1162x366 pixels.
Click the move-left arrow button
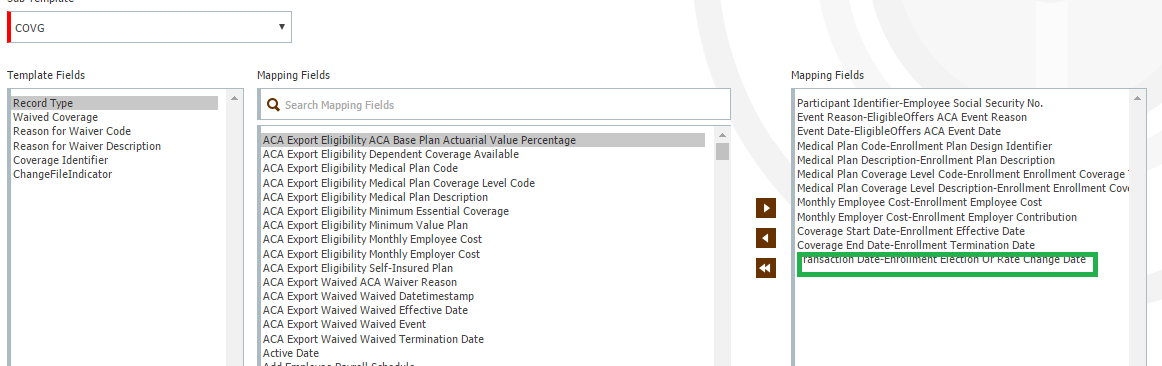pos(766,238)
